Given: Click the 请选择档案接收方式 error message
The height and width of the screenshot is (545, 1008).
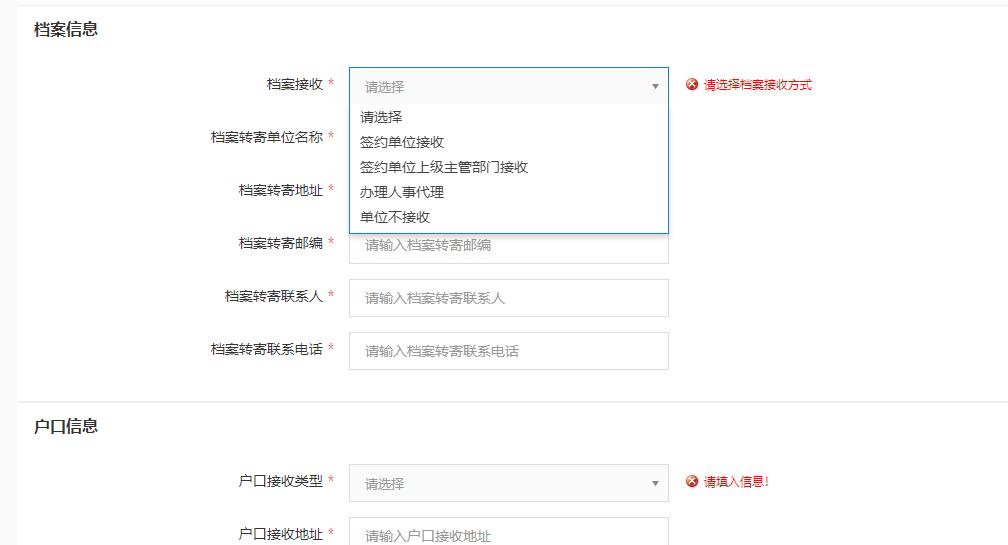Looking at the screenshot, I should click(757, 85).
